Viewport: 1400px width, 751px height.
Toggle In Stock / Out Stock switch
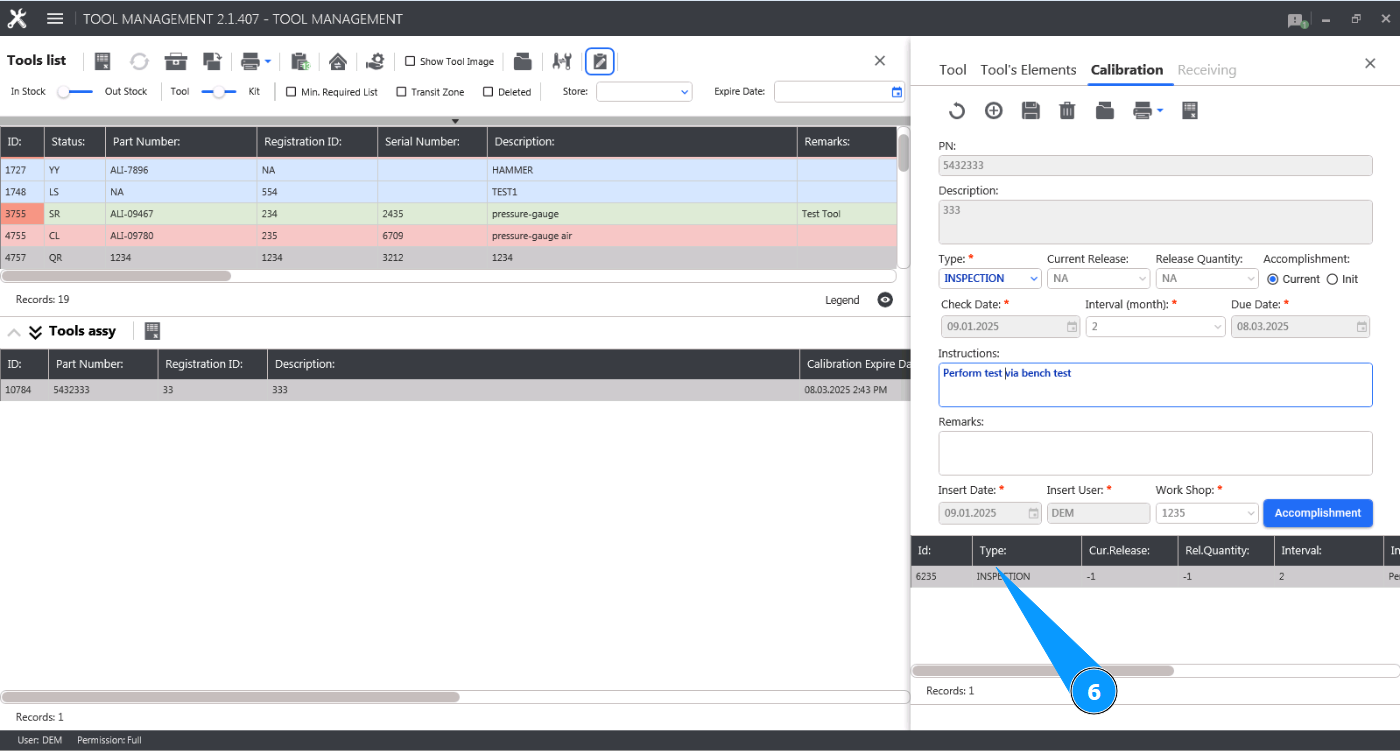[x=75, y=92]
